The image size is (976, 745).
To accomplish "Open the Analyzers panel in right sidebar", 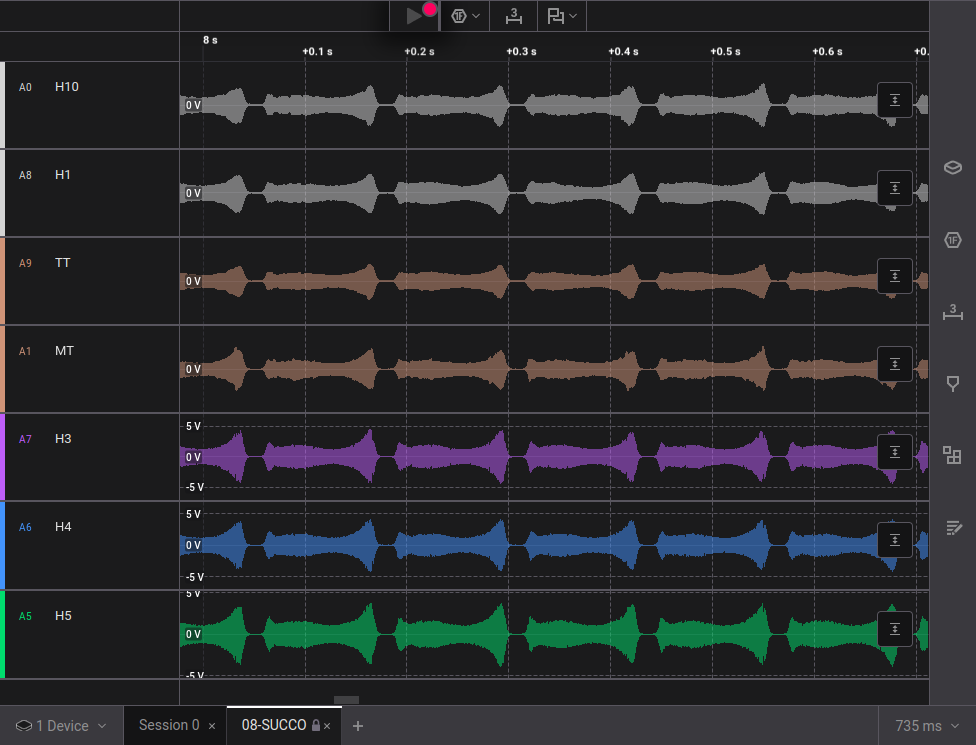I will (952, 240).
